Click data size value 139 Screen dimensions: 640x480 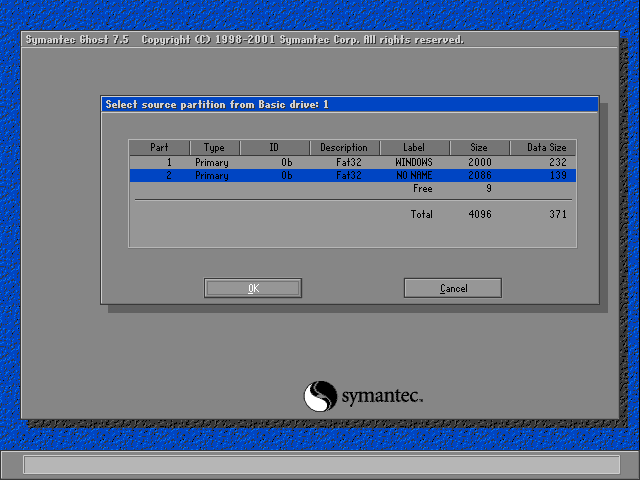click(558, 176)
